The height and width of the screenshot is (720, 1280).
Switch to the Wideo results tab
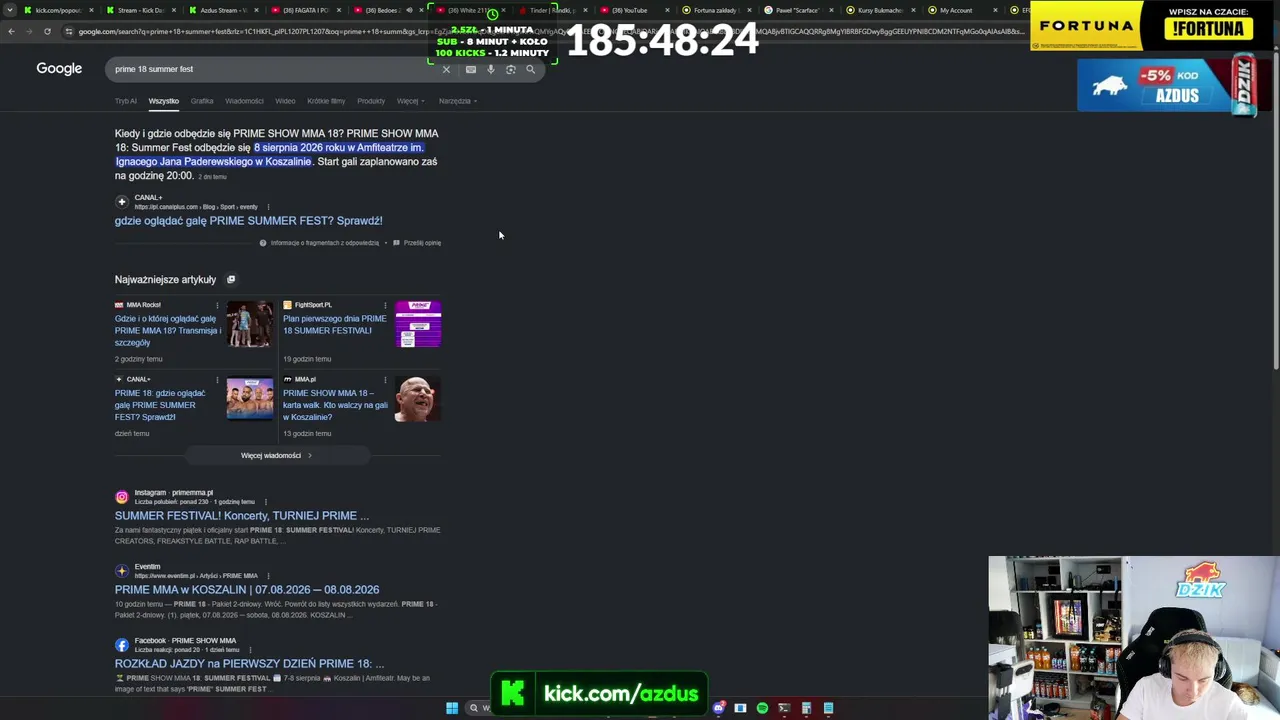tap(285, 101)
